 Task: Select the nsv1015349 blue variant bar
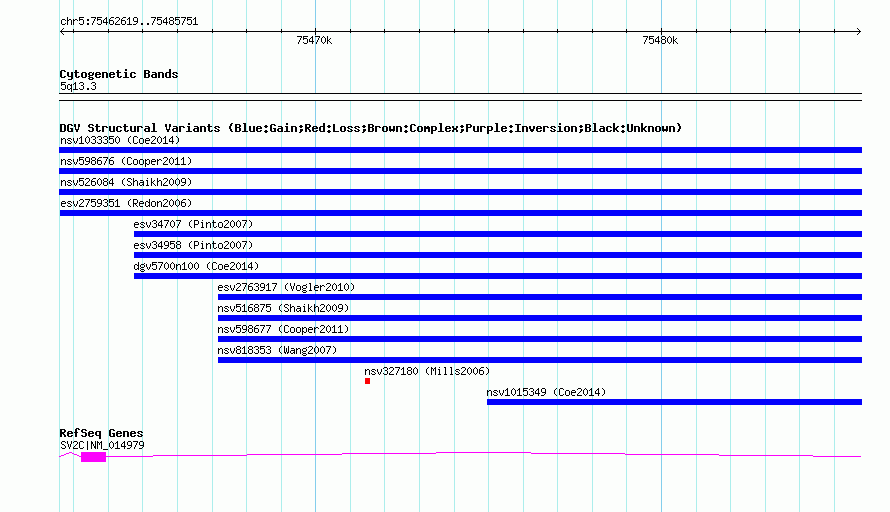point(674,402)
